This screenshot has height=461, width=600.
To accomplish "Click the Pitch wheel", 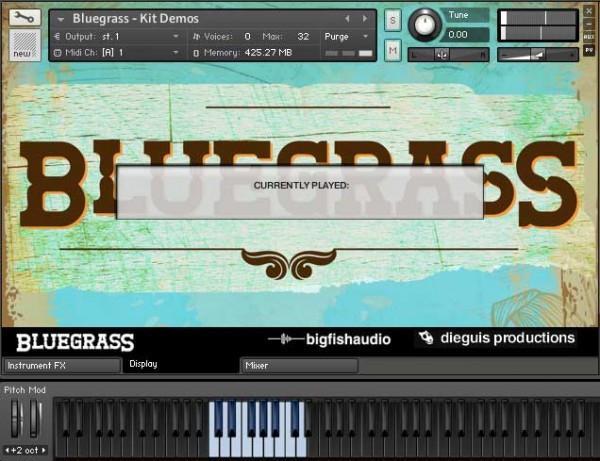I will coord(15,419).
